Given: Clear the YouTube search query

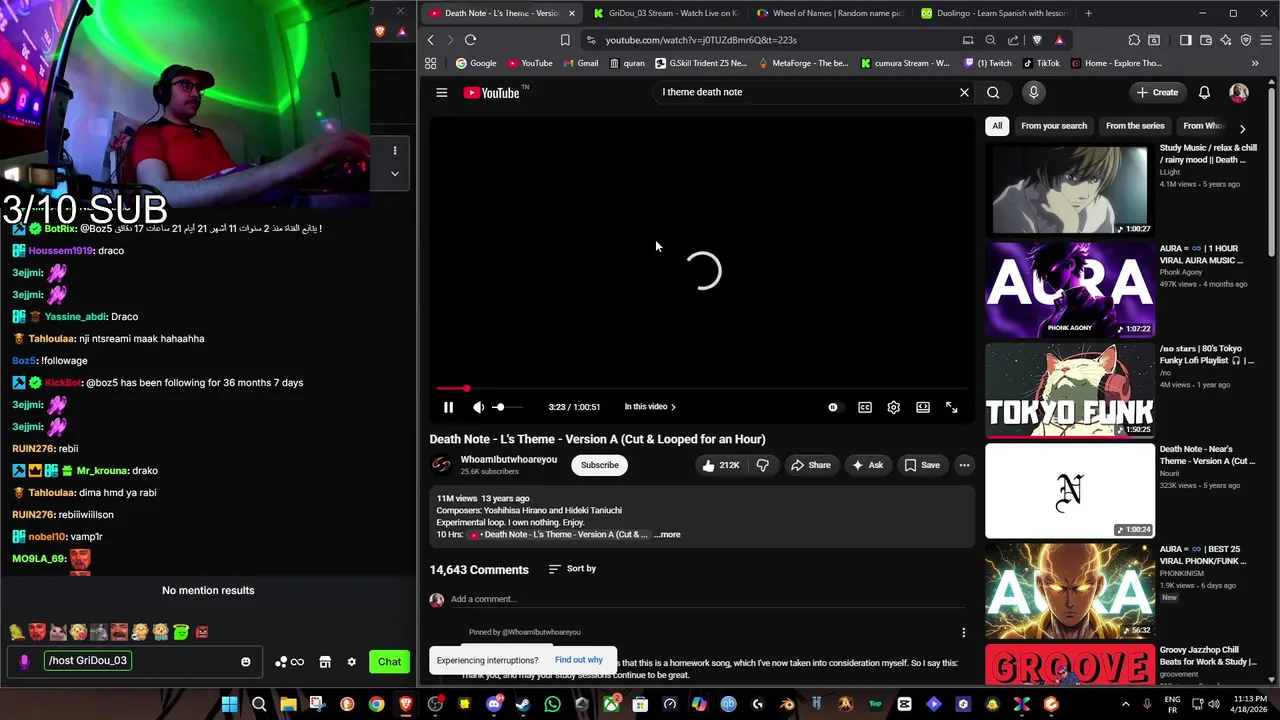Looking at the screenshot, I should pos(964,92).
